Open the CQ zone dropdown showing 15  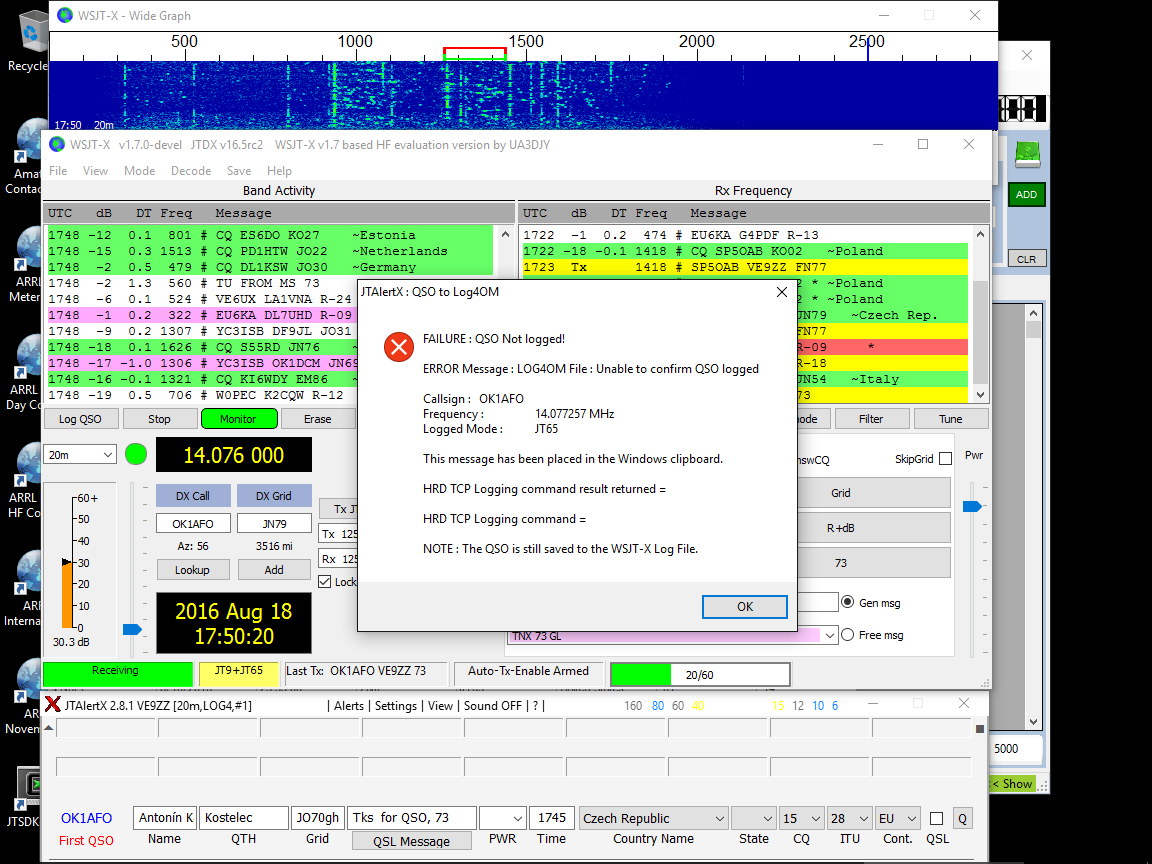click(802, 818)
